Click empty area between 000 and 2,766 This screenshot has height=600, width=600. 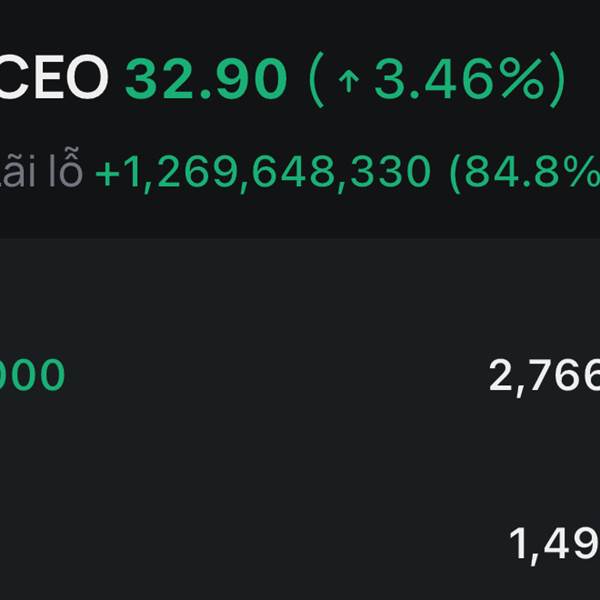click(x=270, y=377)
